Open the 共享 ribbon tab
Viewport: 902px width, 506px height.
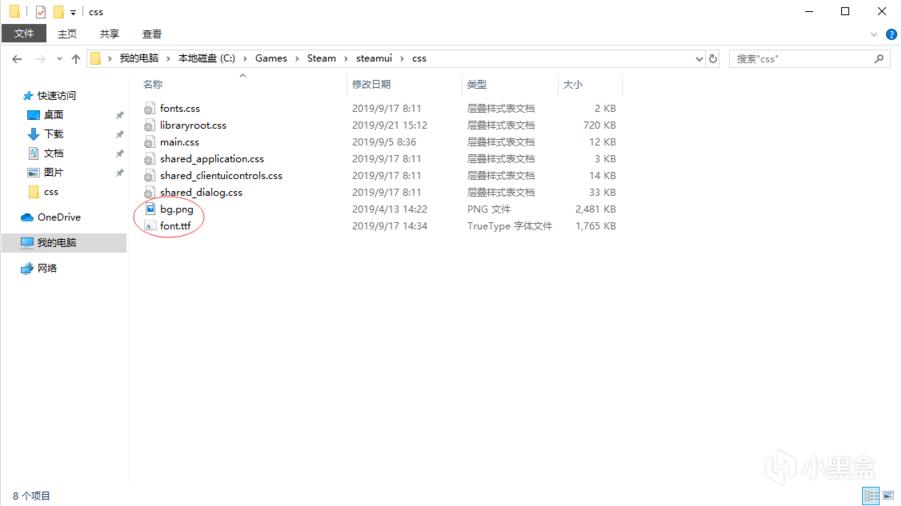pos(108,34)
